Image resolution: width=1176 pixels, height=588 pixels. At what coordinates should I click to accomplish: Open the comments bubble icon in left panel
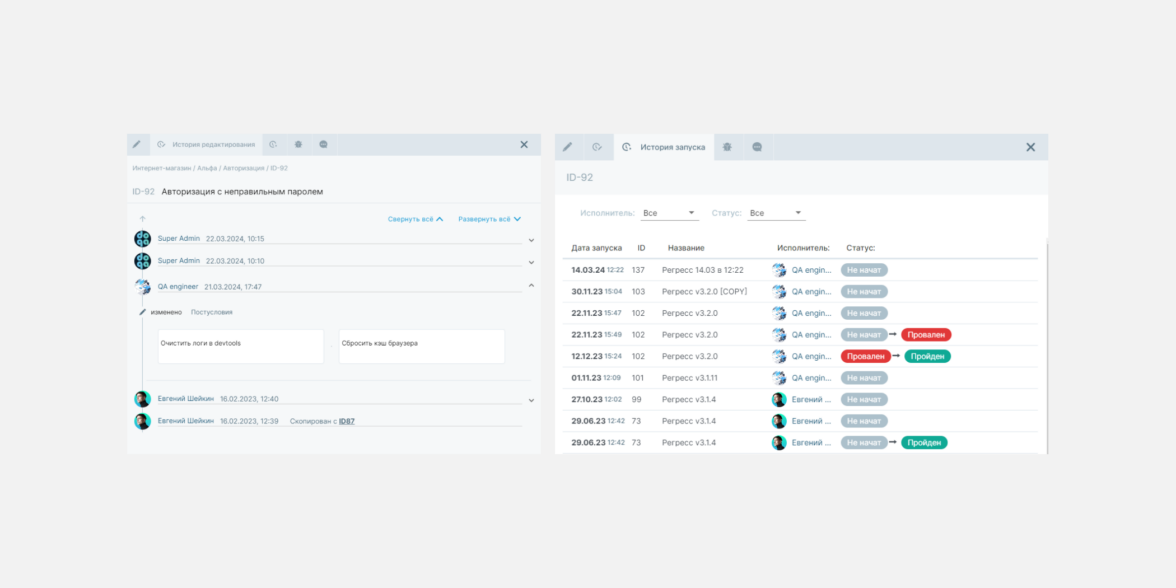click(323, 145)
